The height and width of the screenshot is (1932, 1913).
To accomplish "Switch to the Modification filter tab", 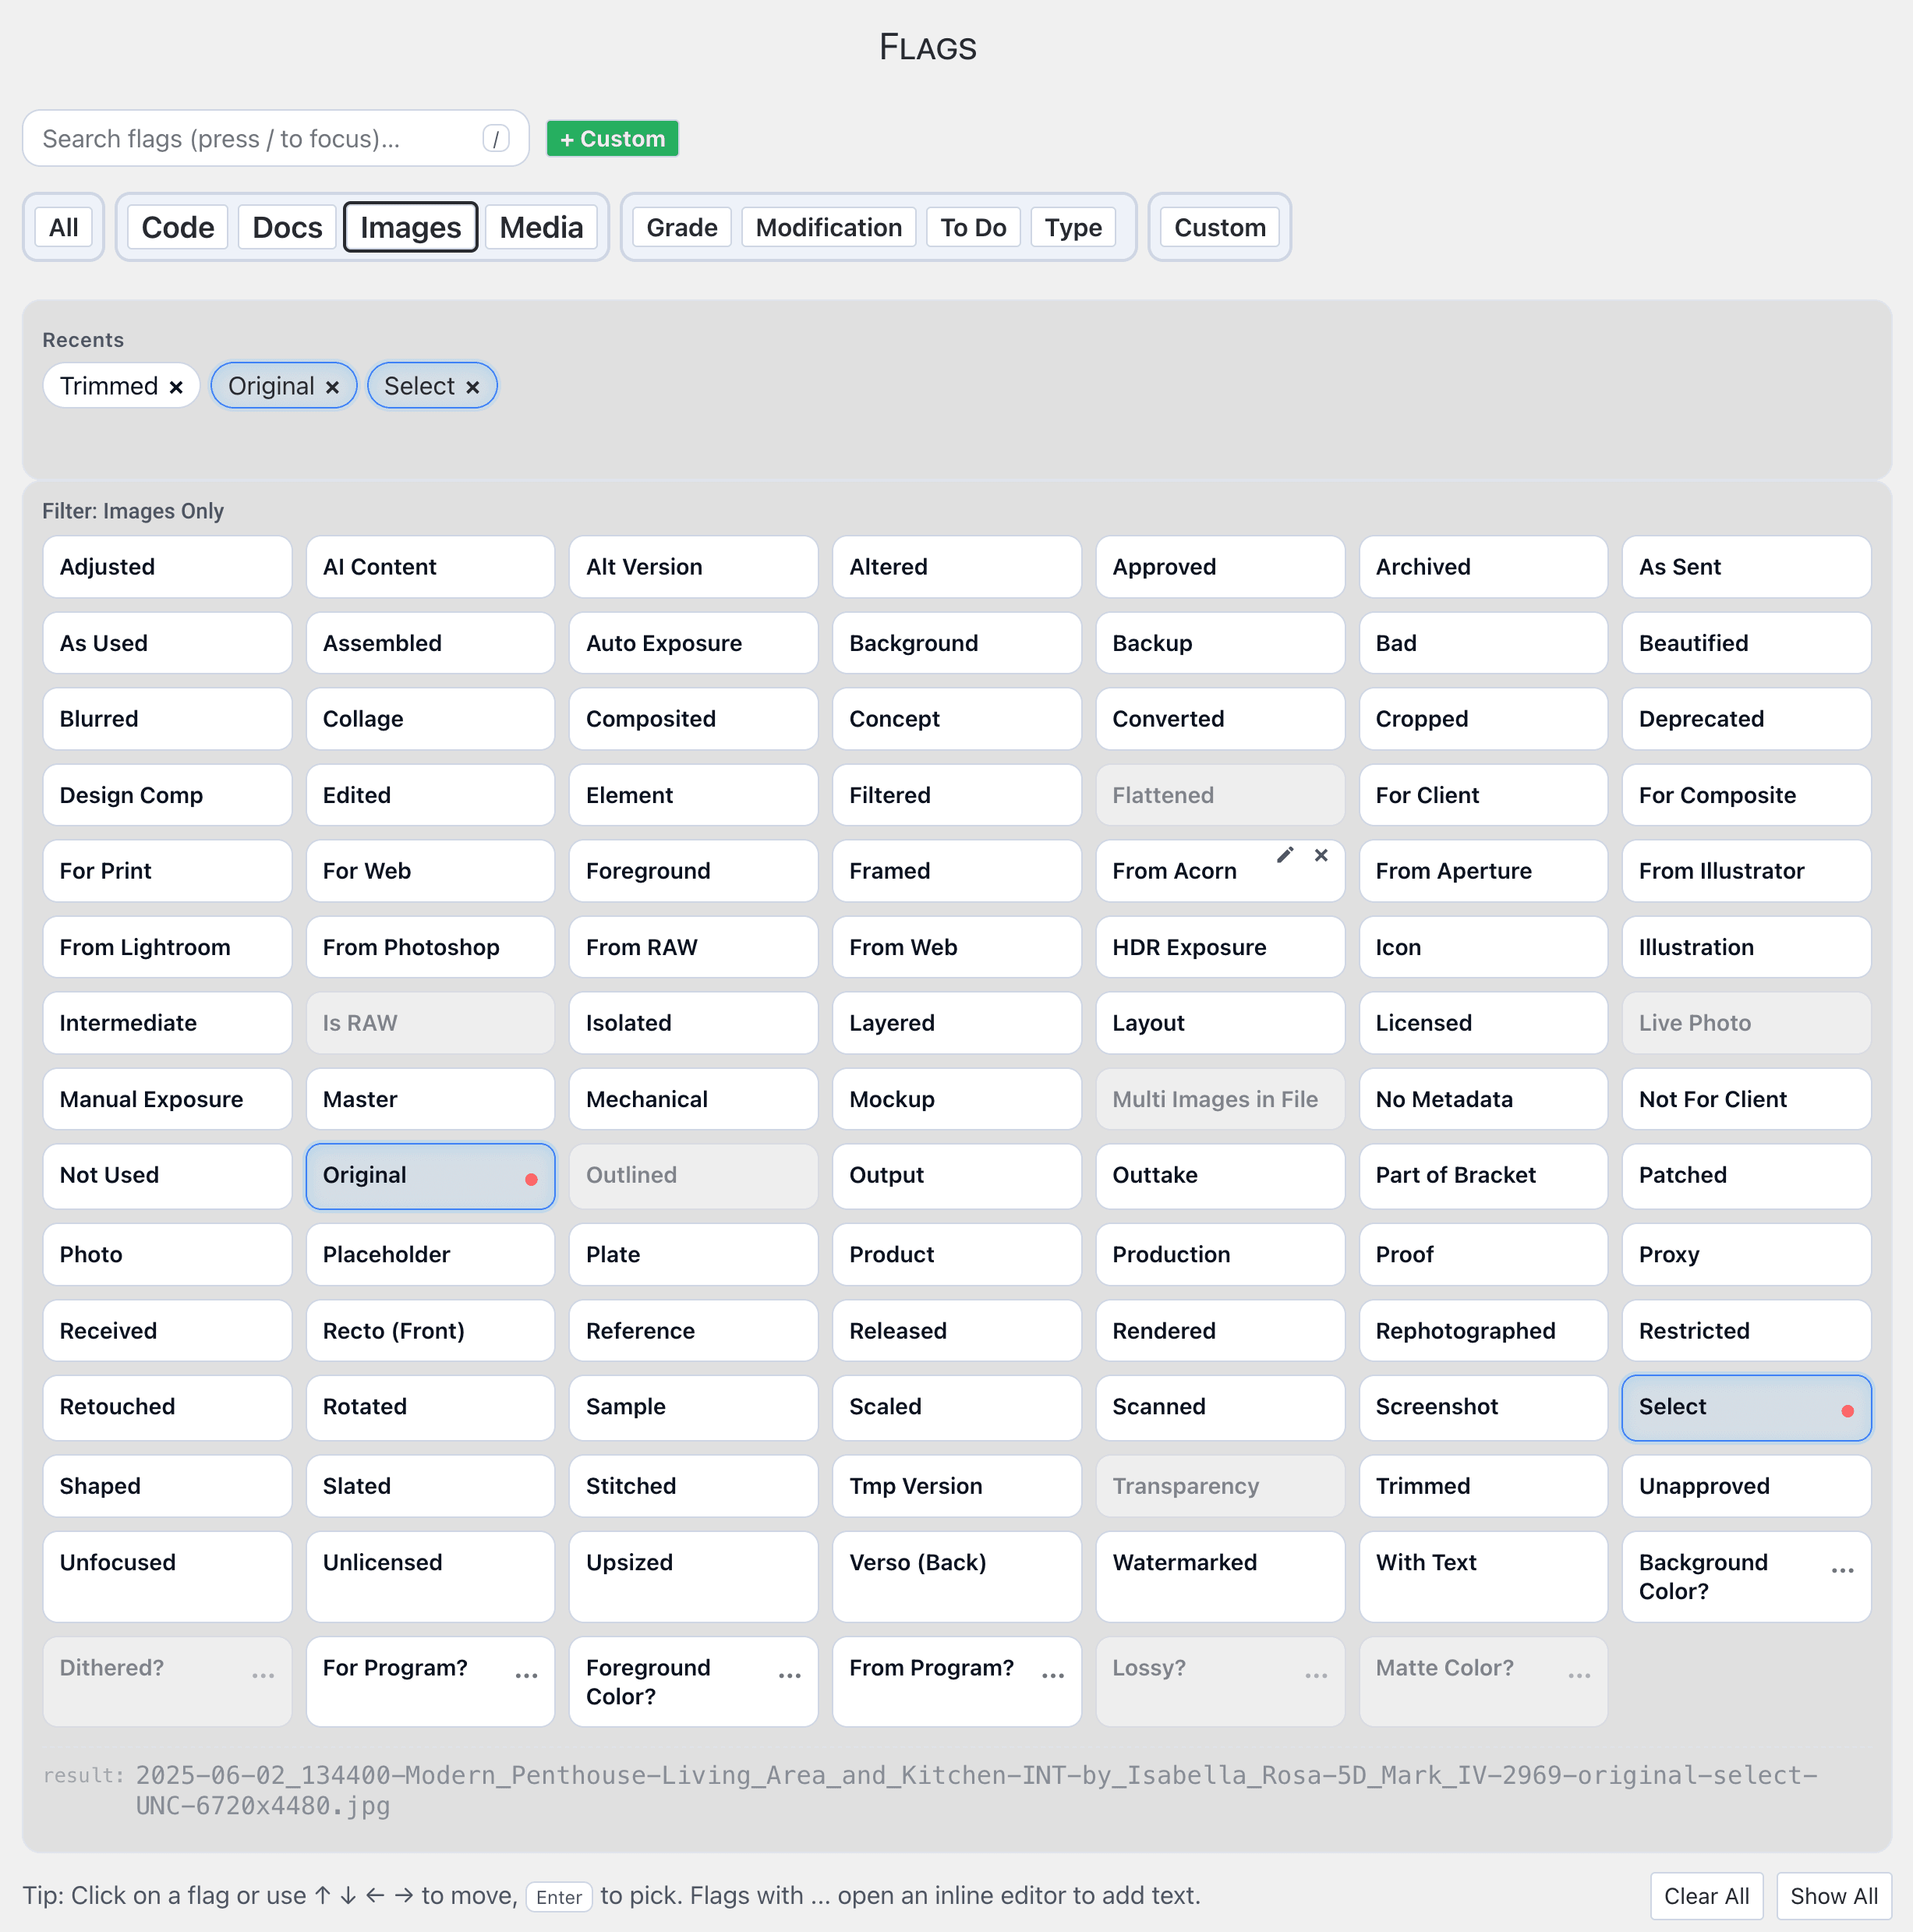I will 828,228.
